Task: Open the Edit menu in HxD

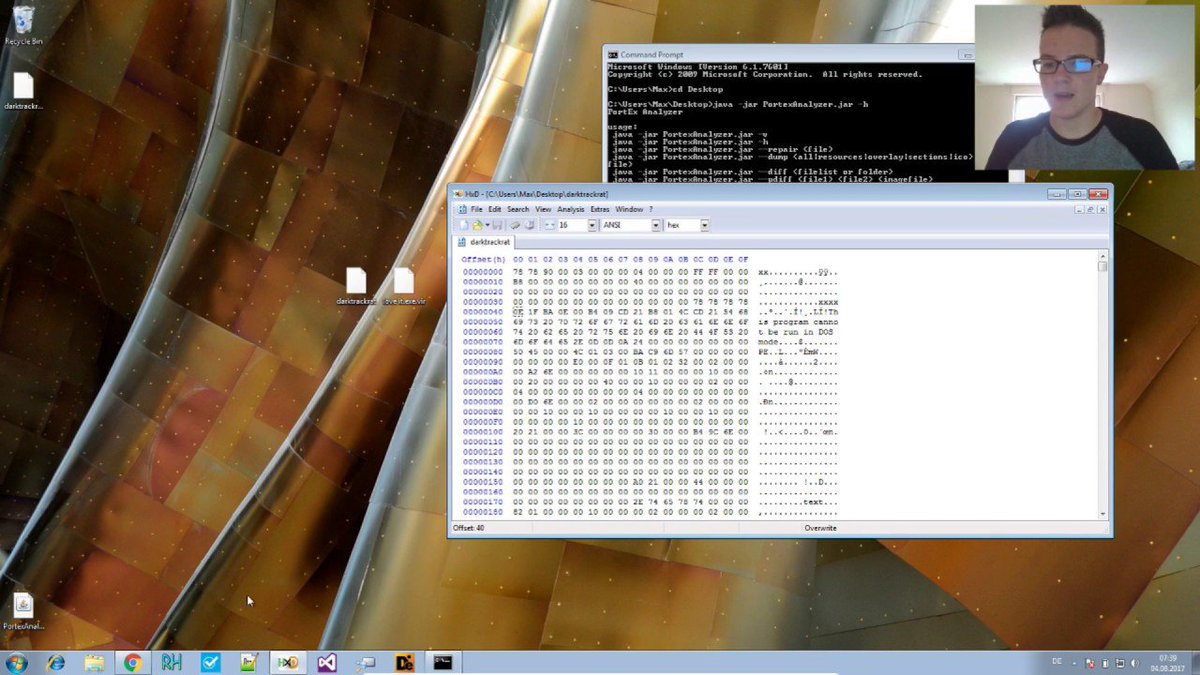Action: [494, 209]
